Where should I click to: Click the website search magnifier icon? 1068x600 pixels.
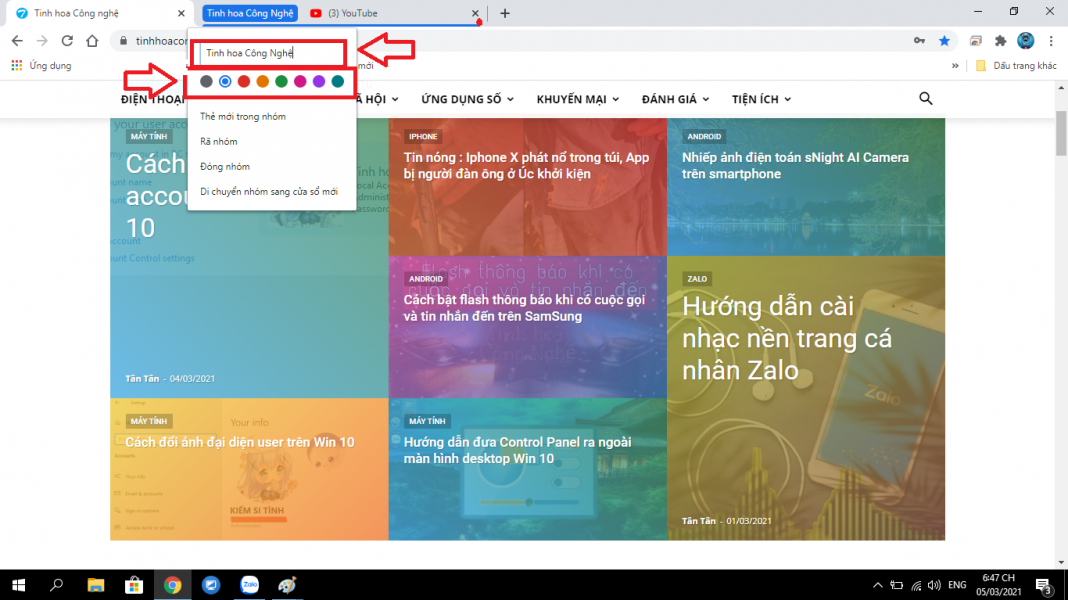click(925, 98)
